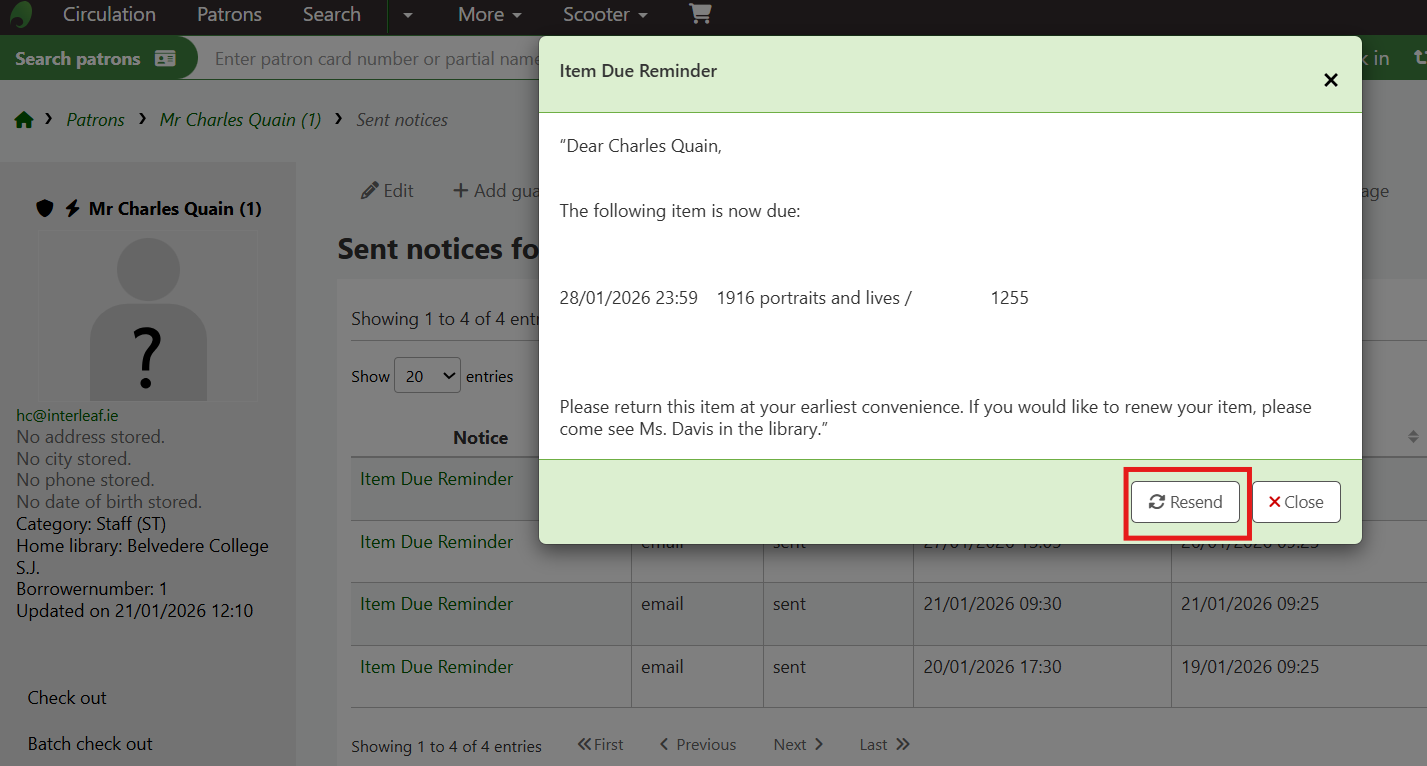This screenshot has width=1427, height=766.
Task: Click the '21/01/2026 09:30' table cell
Action: pyautogui.click(x=992, y=604)
